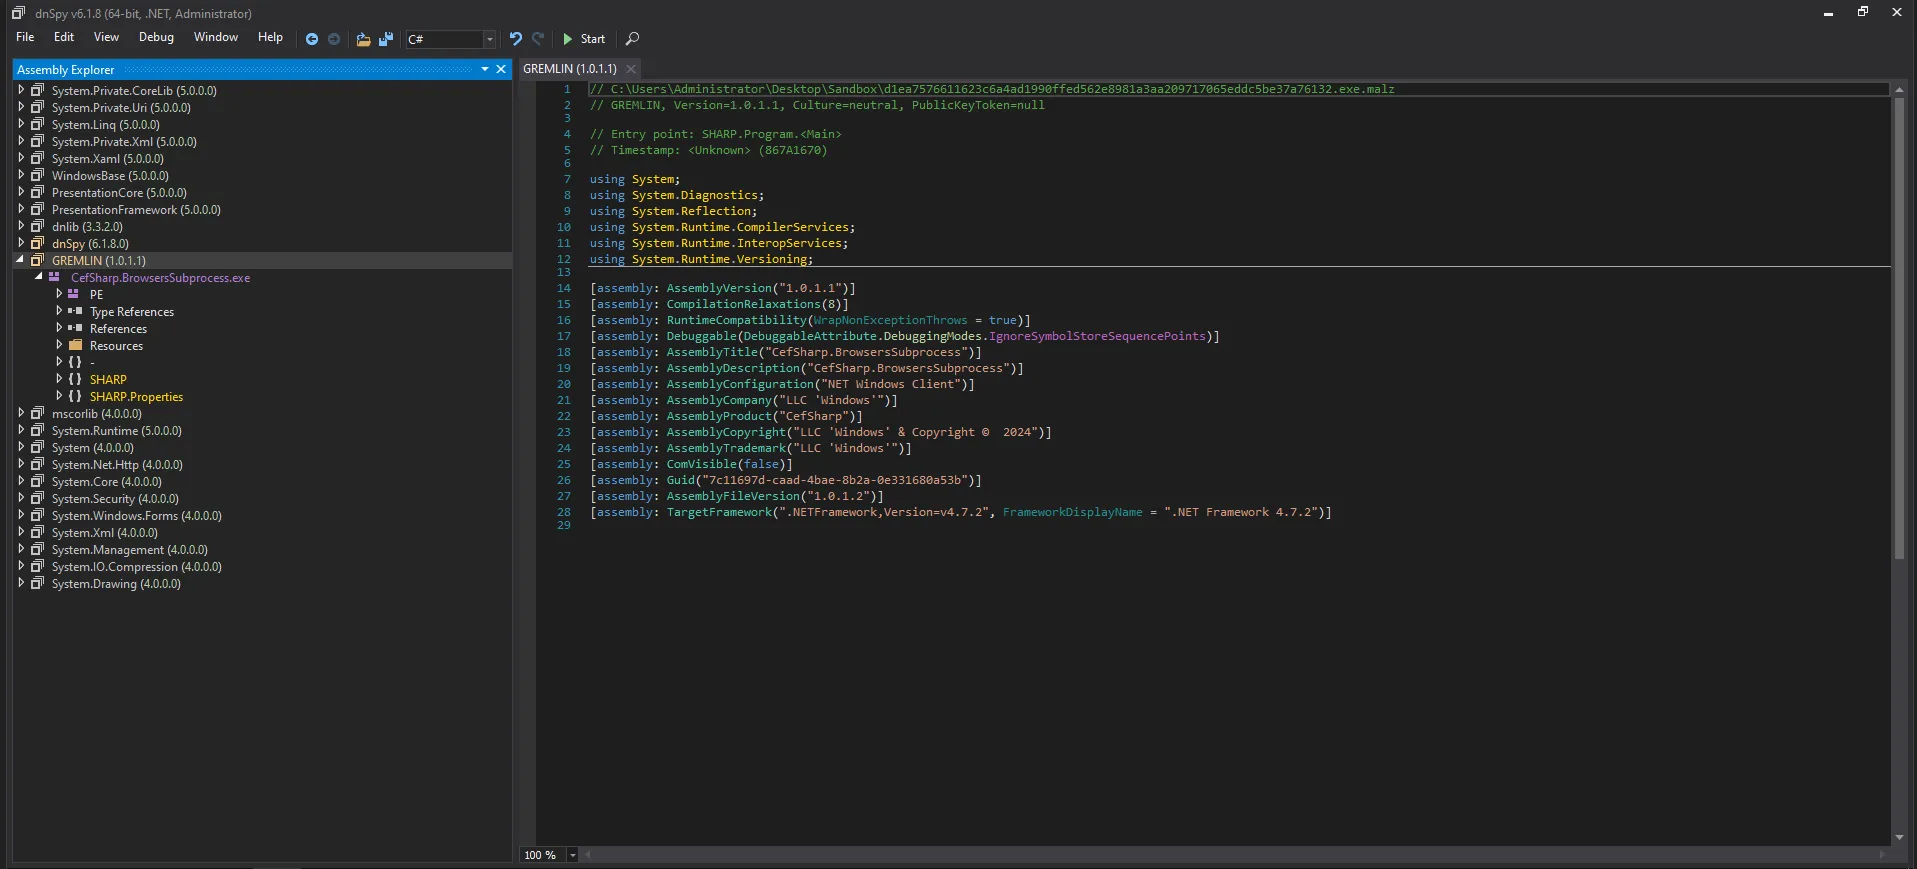The image size is (1917, 869).
Task: Click the Open file folder icon
Action: pos(363,39)
